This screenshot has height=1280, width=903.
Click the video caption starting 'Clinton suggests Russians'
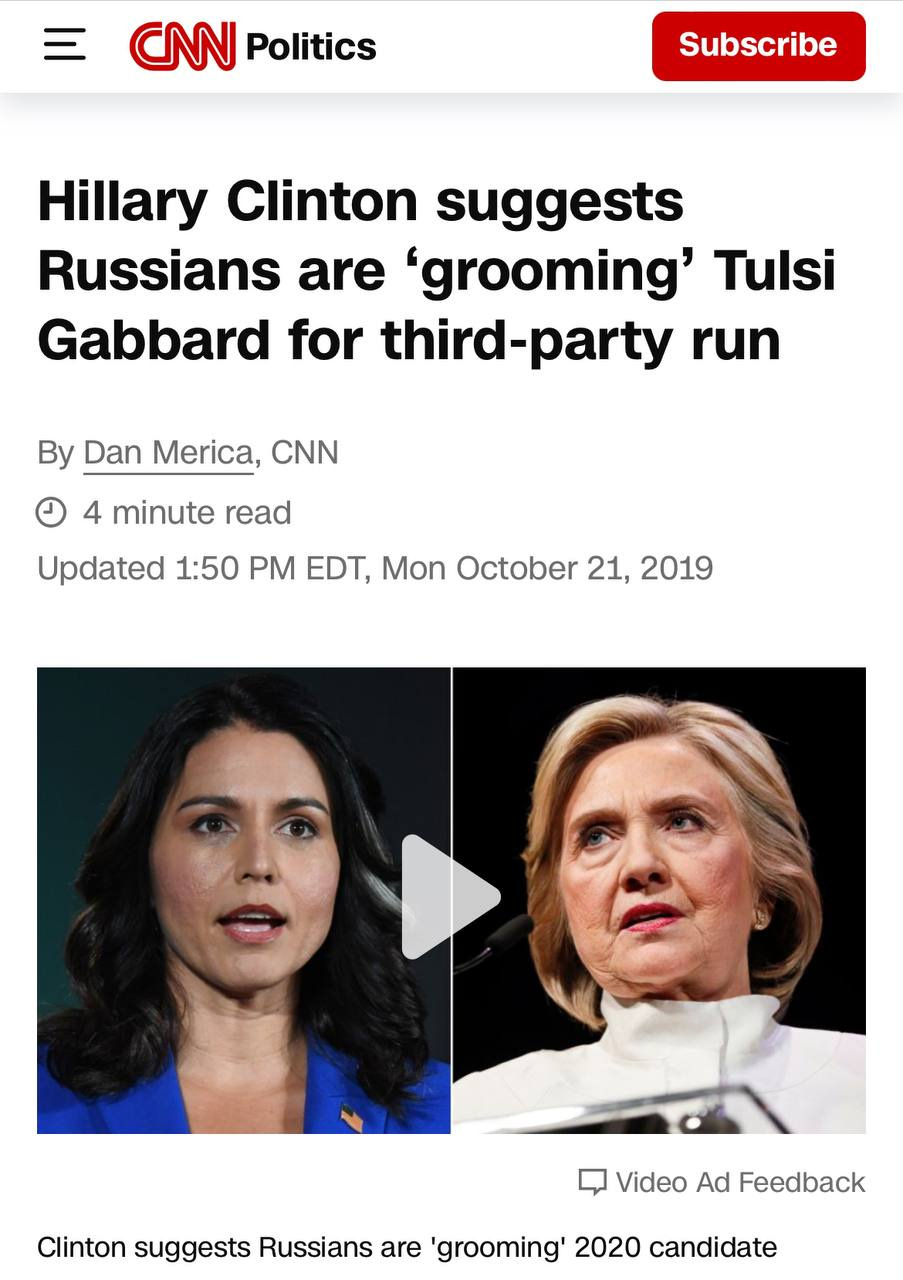click(407, 1247)
